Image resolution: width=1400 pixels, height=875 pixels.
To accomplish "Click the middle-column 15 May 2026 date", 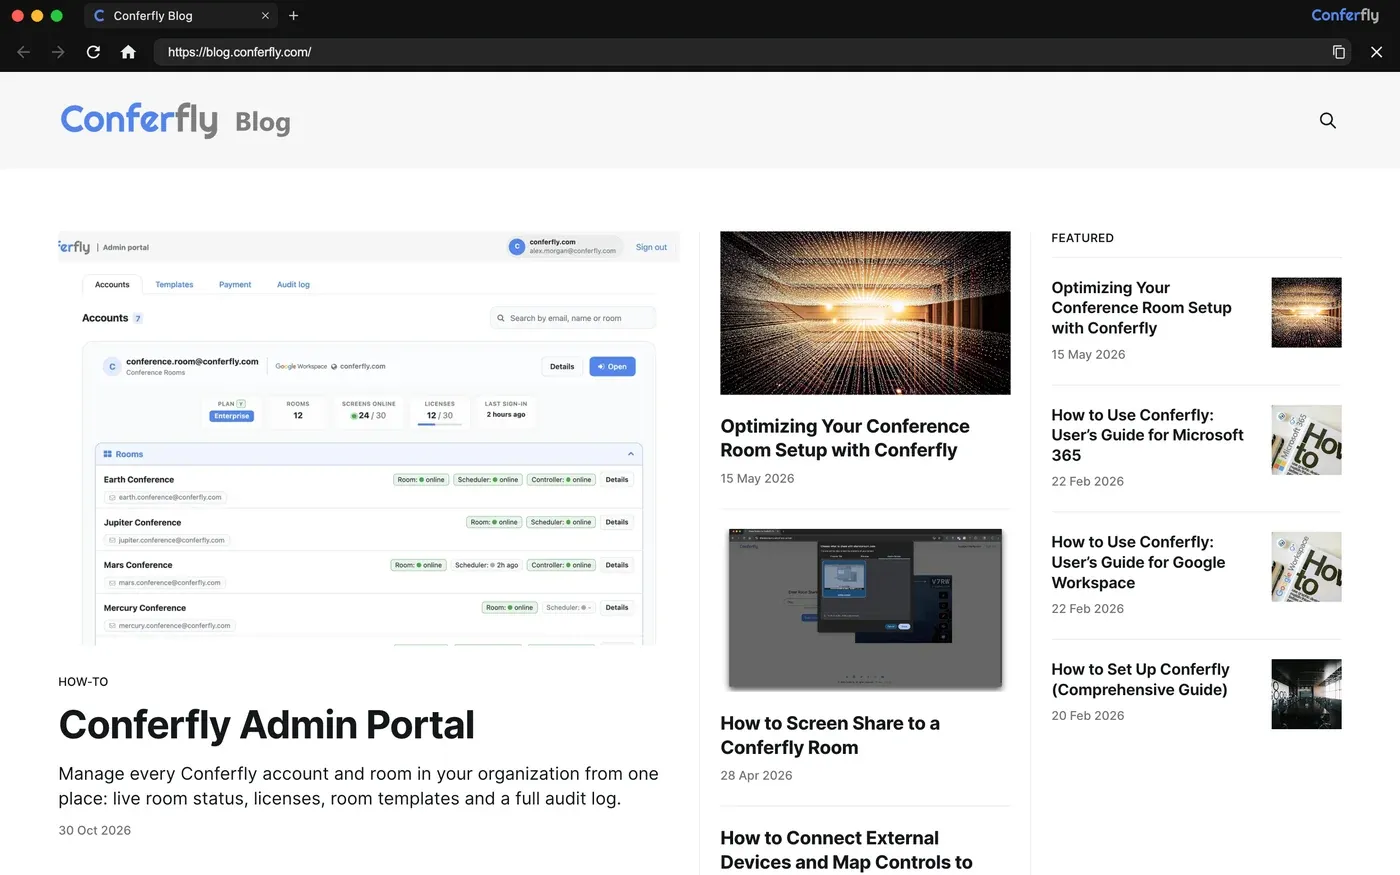I will (x=757, y=479).
